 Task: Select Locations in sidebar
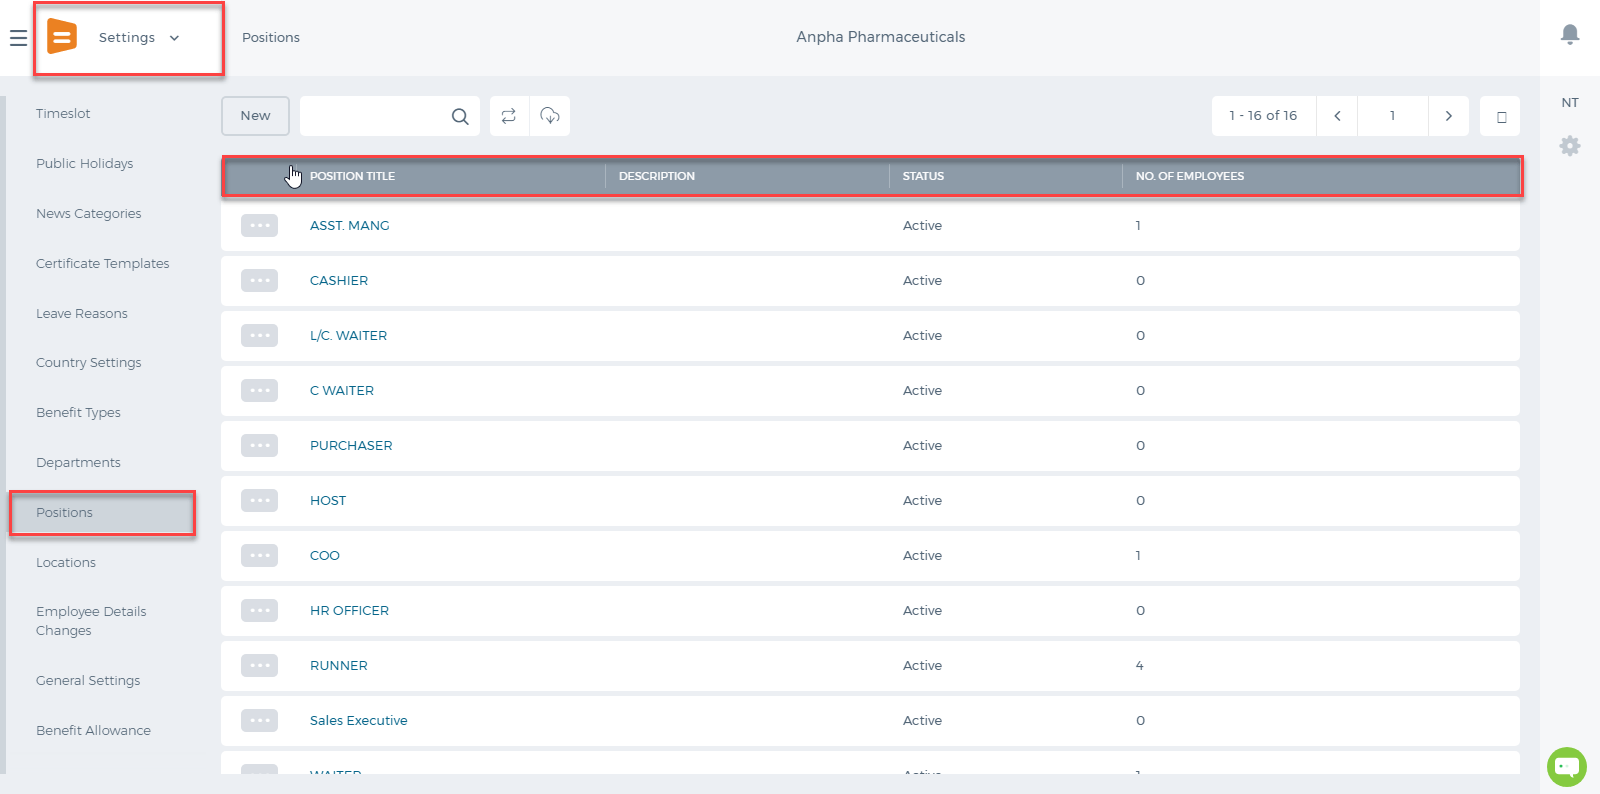coord(66,563)
